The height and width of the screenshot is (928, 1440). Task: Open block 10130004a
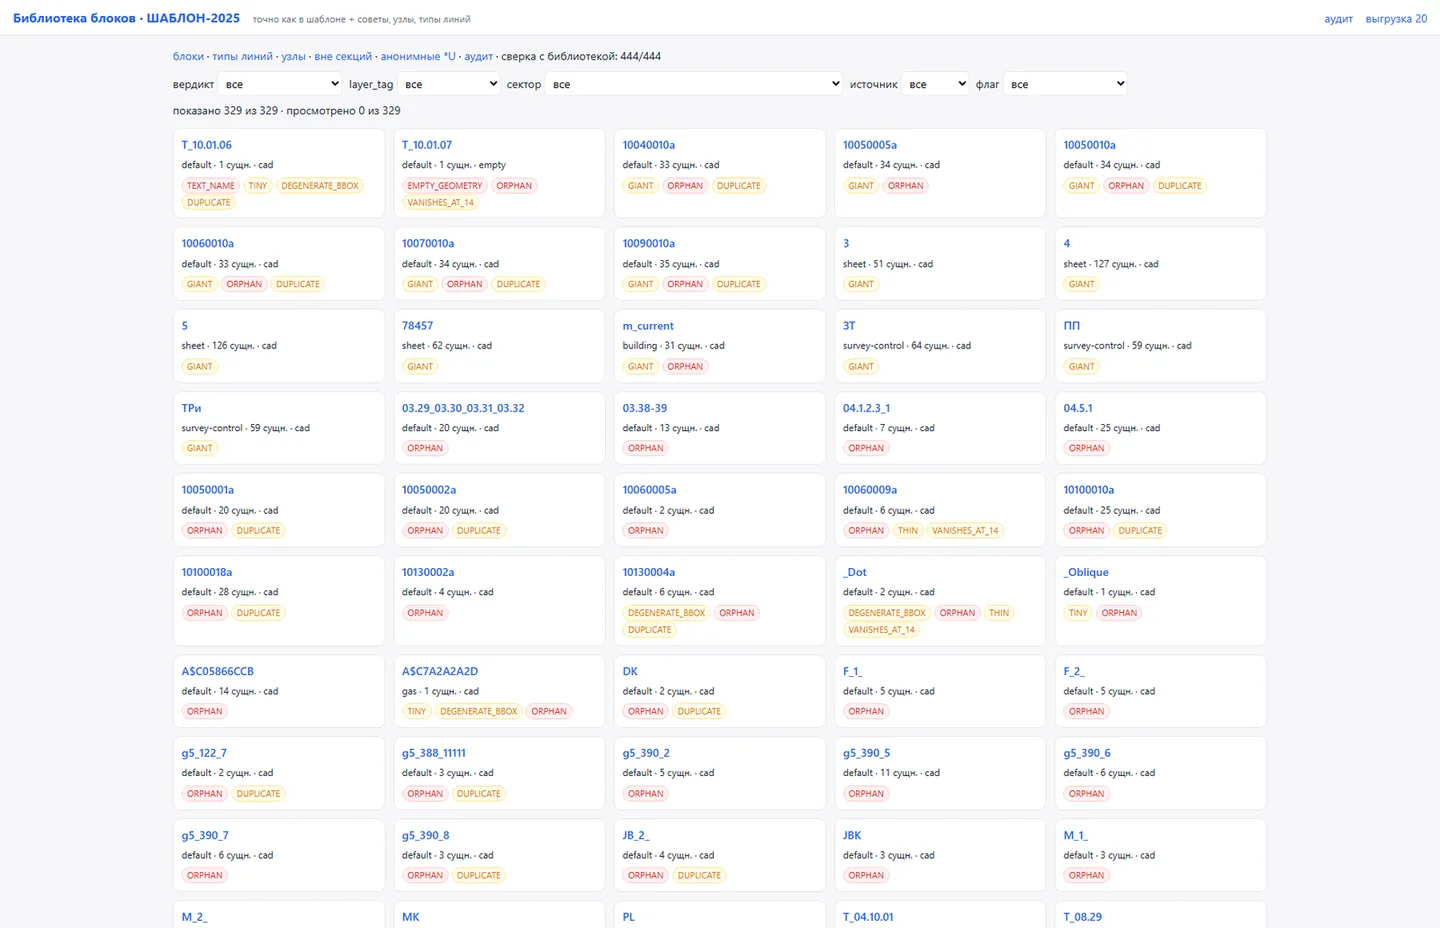[x=648, y=572]
